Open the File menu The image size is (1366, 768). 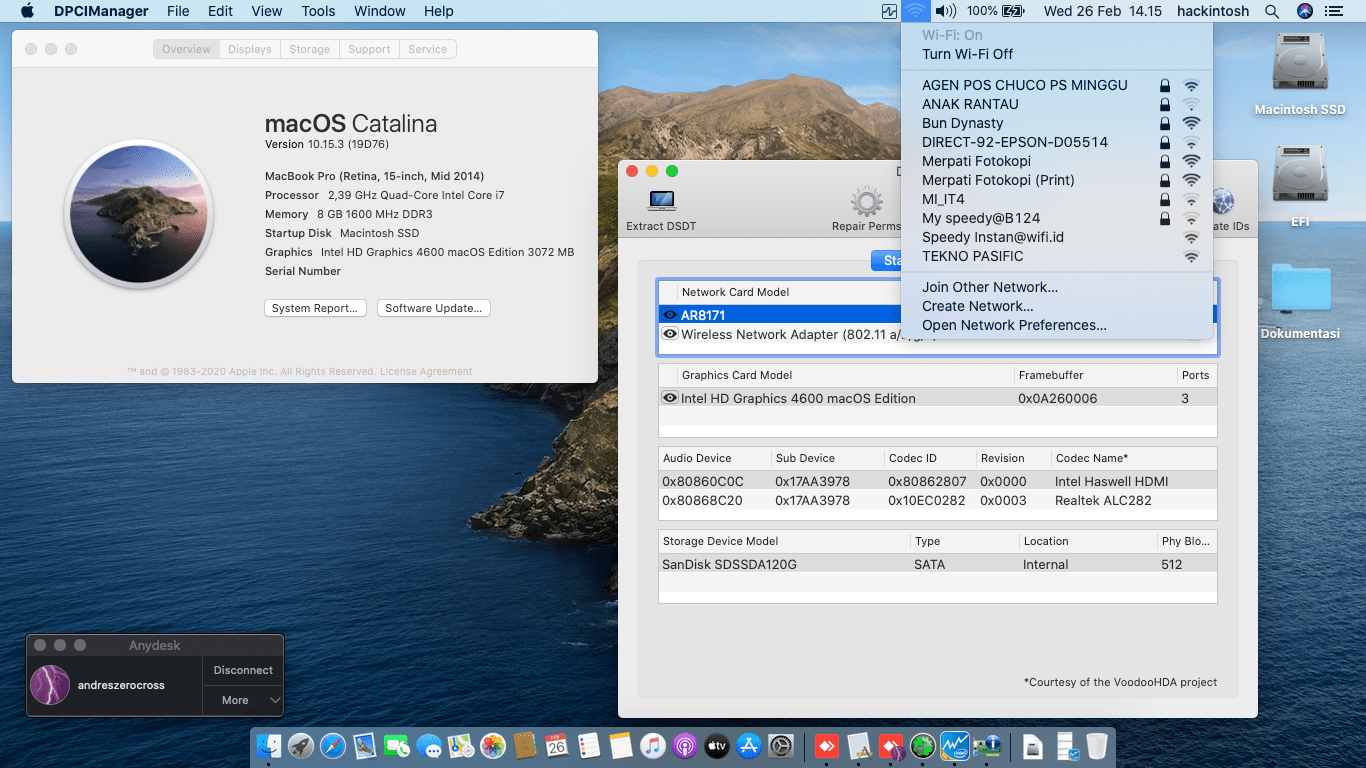(178, 11)
